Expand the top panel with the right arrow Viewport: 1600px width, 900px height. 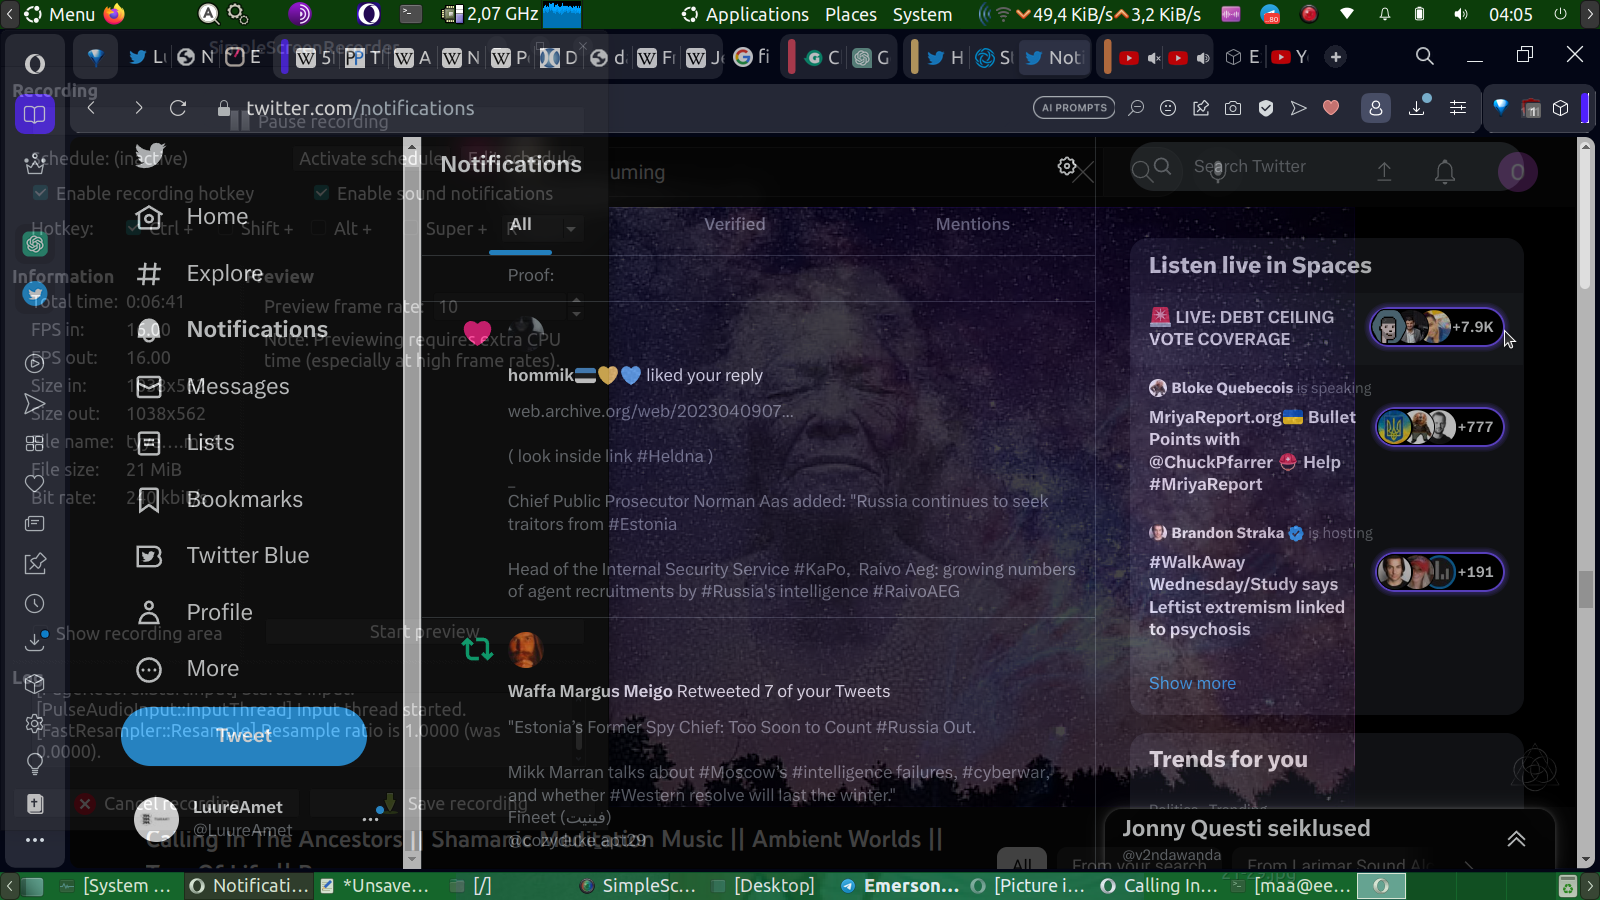[x=1590, y=14]
